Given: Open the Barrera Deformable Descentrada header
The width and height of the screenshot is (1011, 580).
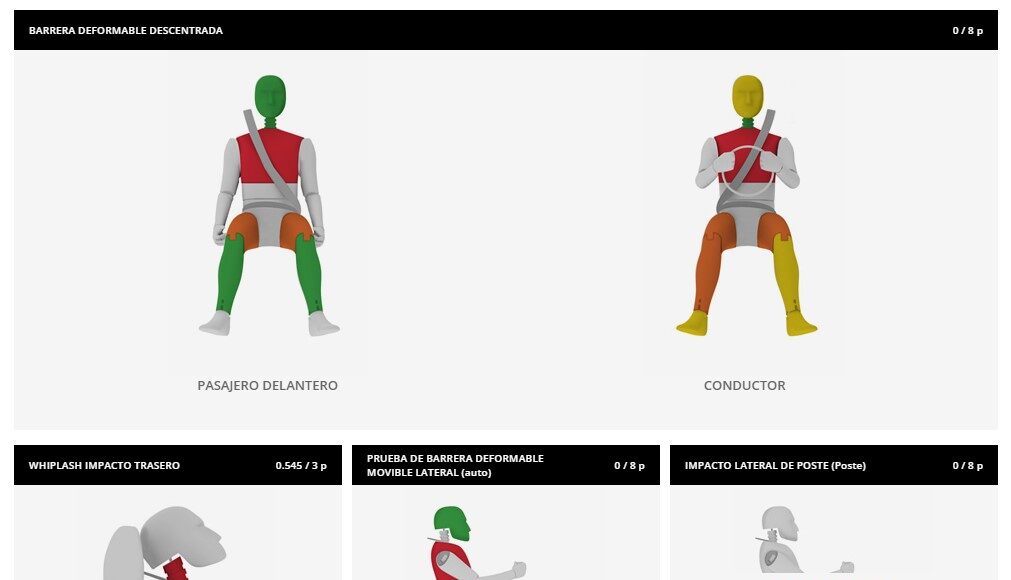Looking at the screenshot, I should [506, 30].
